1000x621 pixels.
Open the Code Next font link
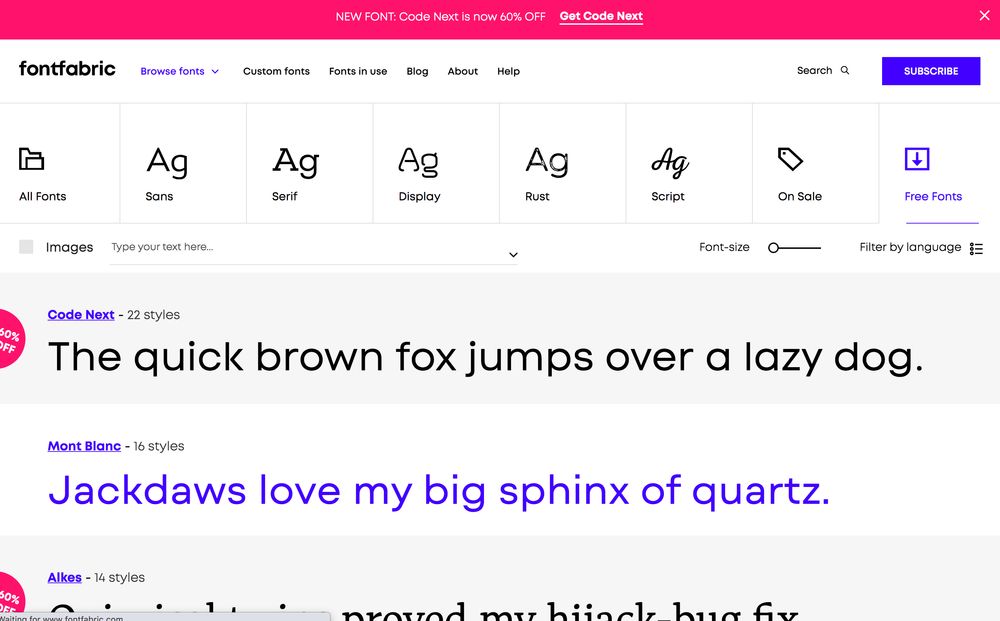(81, 314)
